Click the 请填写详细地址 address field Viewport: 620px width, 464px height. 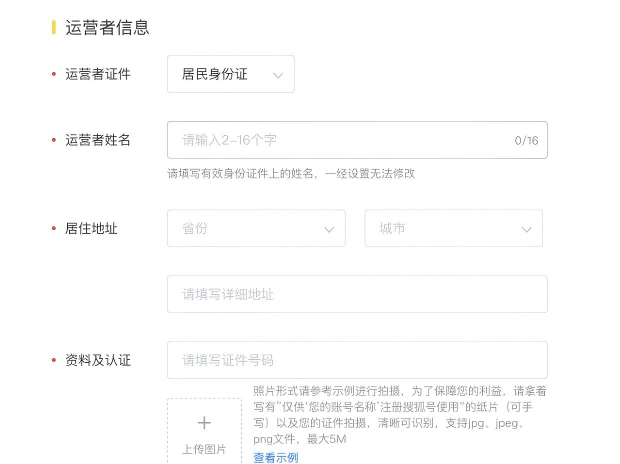[357, 294]
